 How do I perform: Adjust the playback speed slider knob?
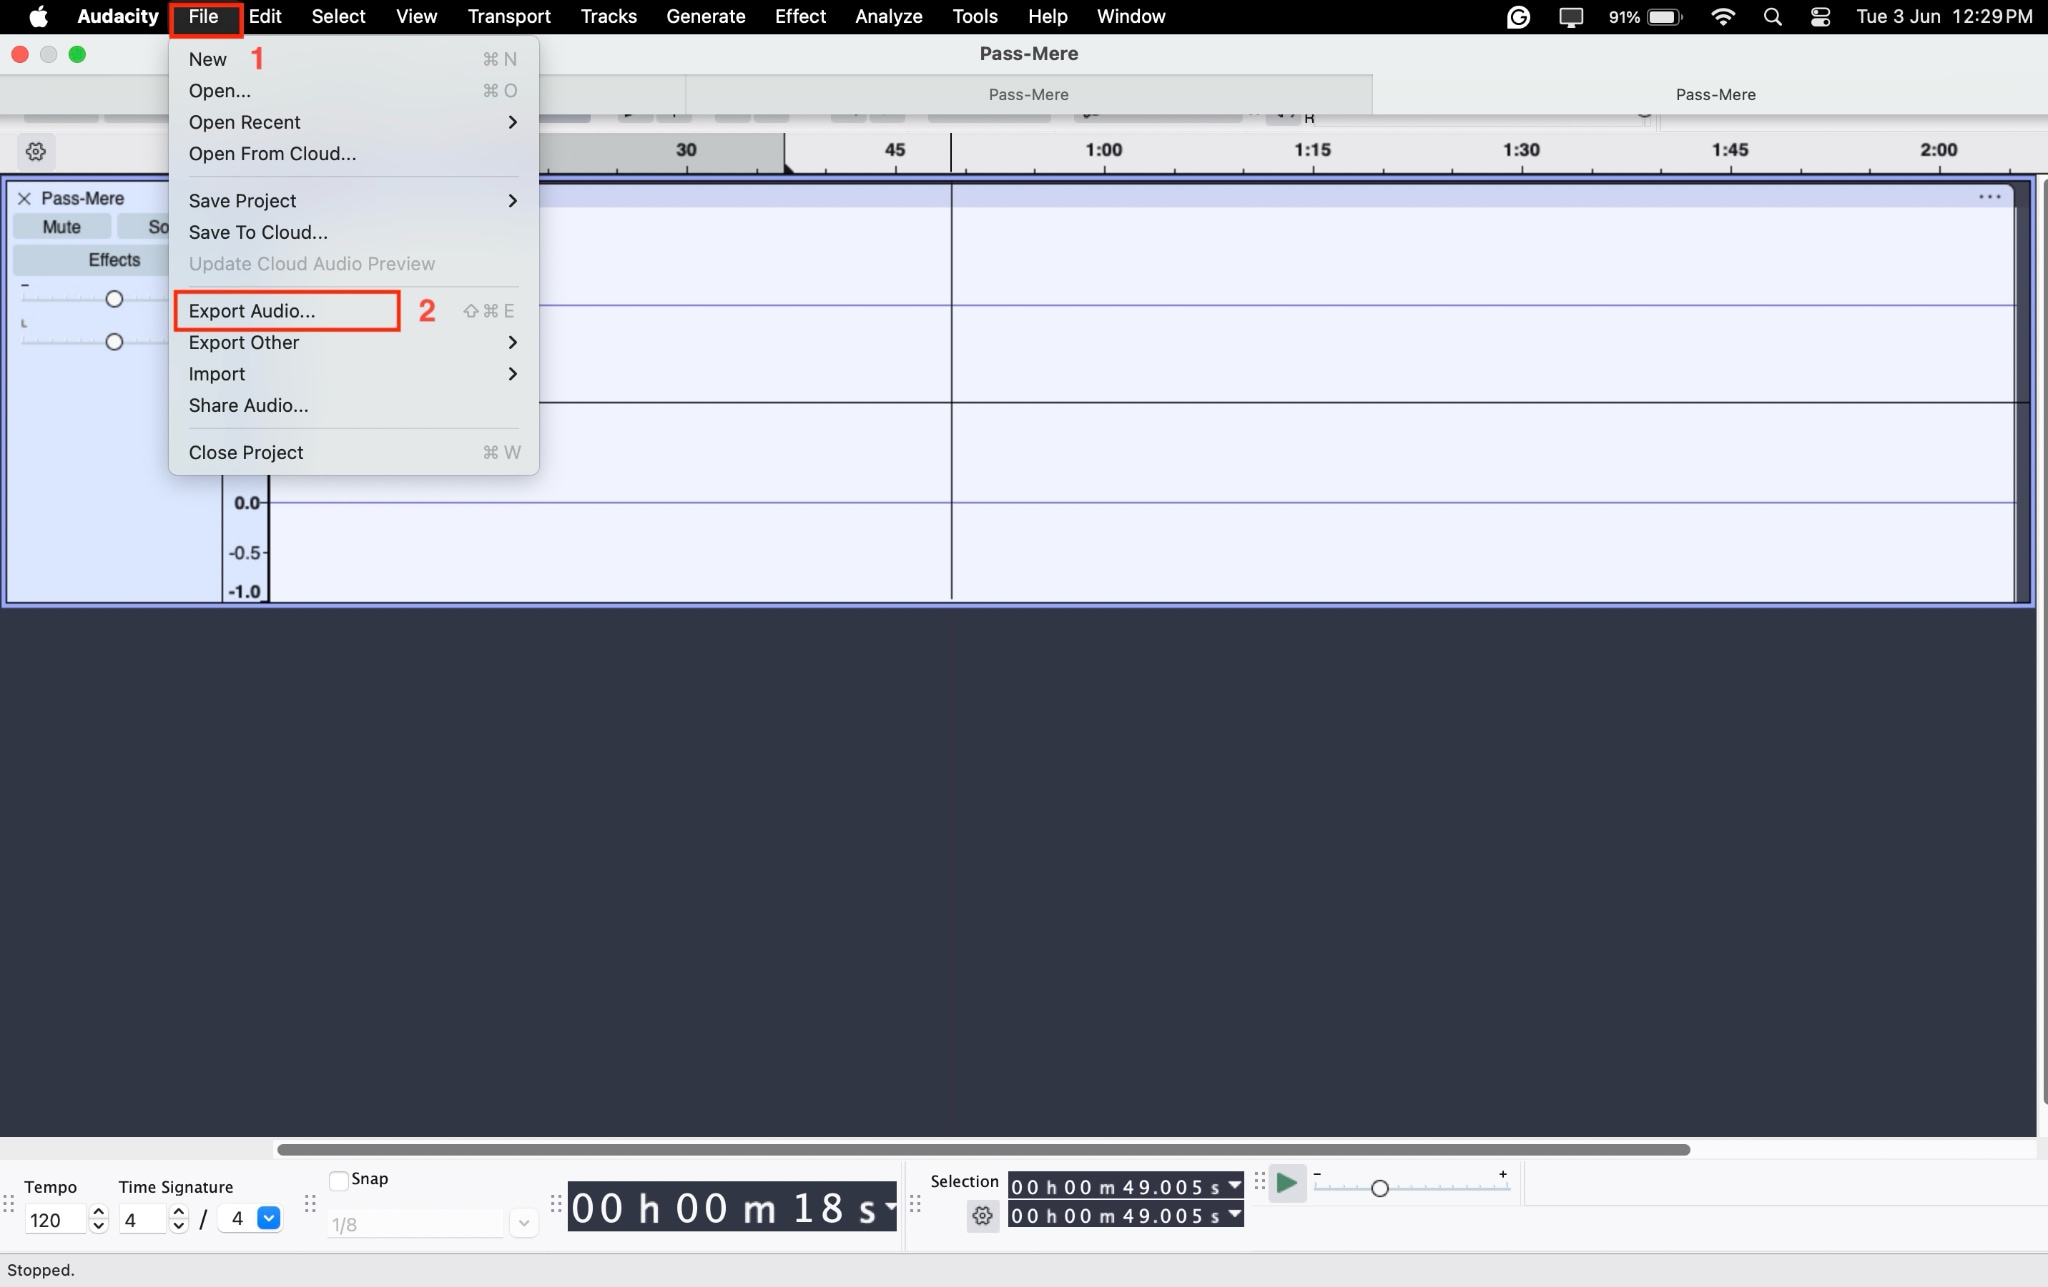pos(1379,1188)
